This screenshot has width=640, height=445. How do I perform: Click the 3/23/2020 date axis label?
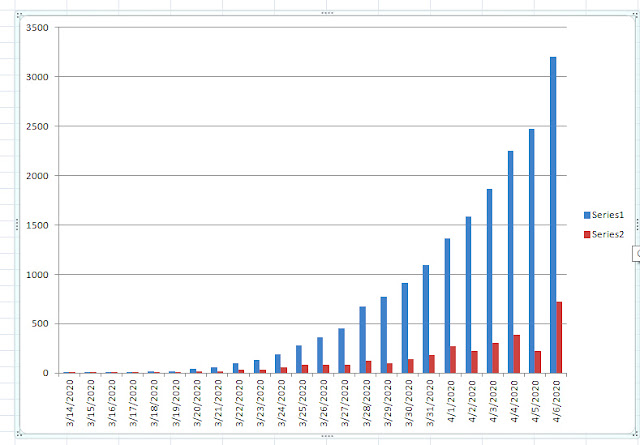(260, 403)
